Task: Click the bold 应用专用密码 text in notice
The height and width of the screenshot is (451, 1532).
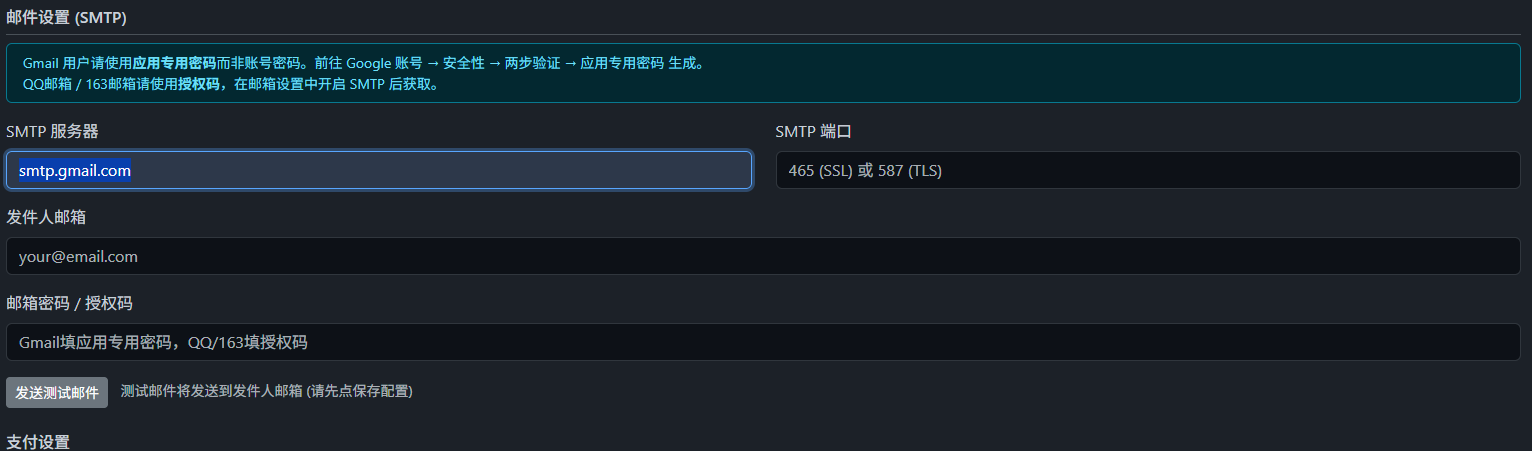Action: pos(174,63)
